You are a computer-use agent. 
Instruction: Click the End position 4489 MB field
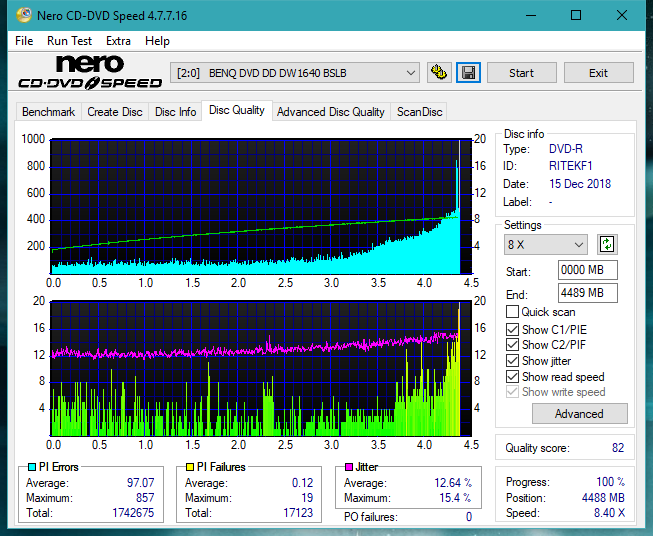coord(587,293)
